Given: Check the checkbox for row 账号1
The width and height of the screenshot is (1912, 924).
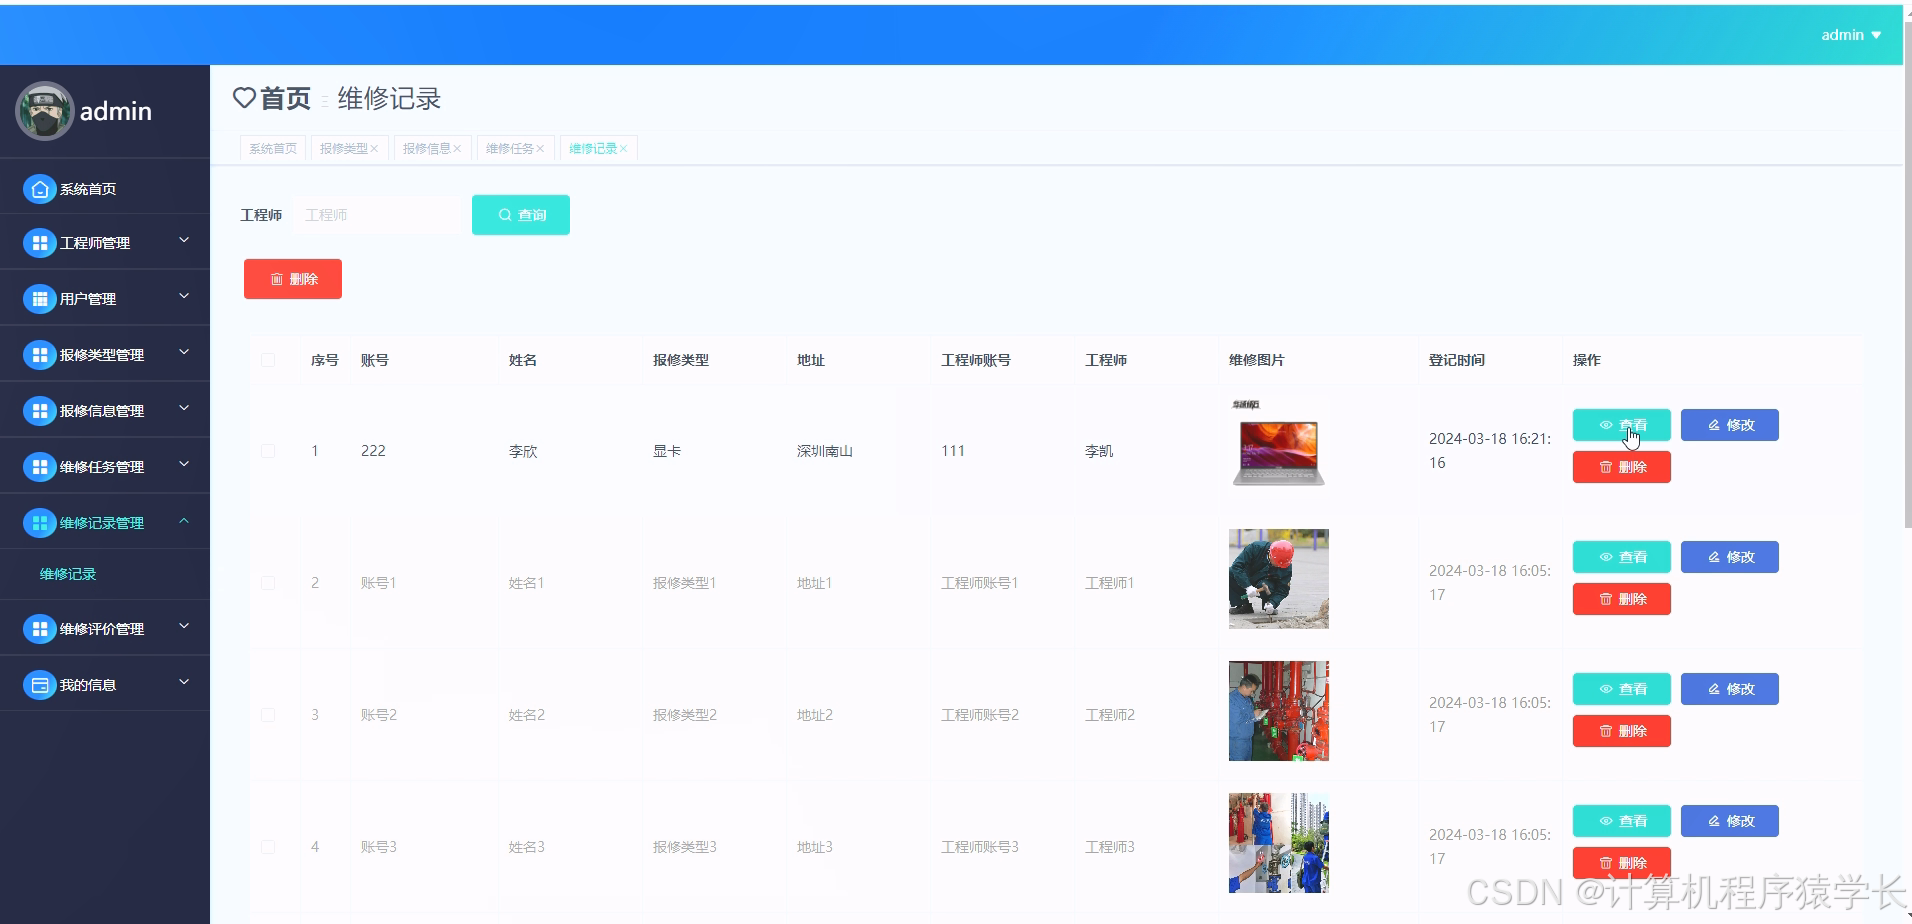Looking at the screenshot, I should click(268, 582).
